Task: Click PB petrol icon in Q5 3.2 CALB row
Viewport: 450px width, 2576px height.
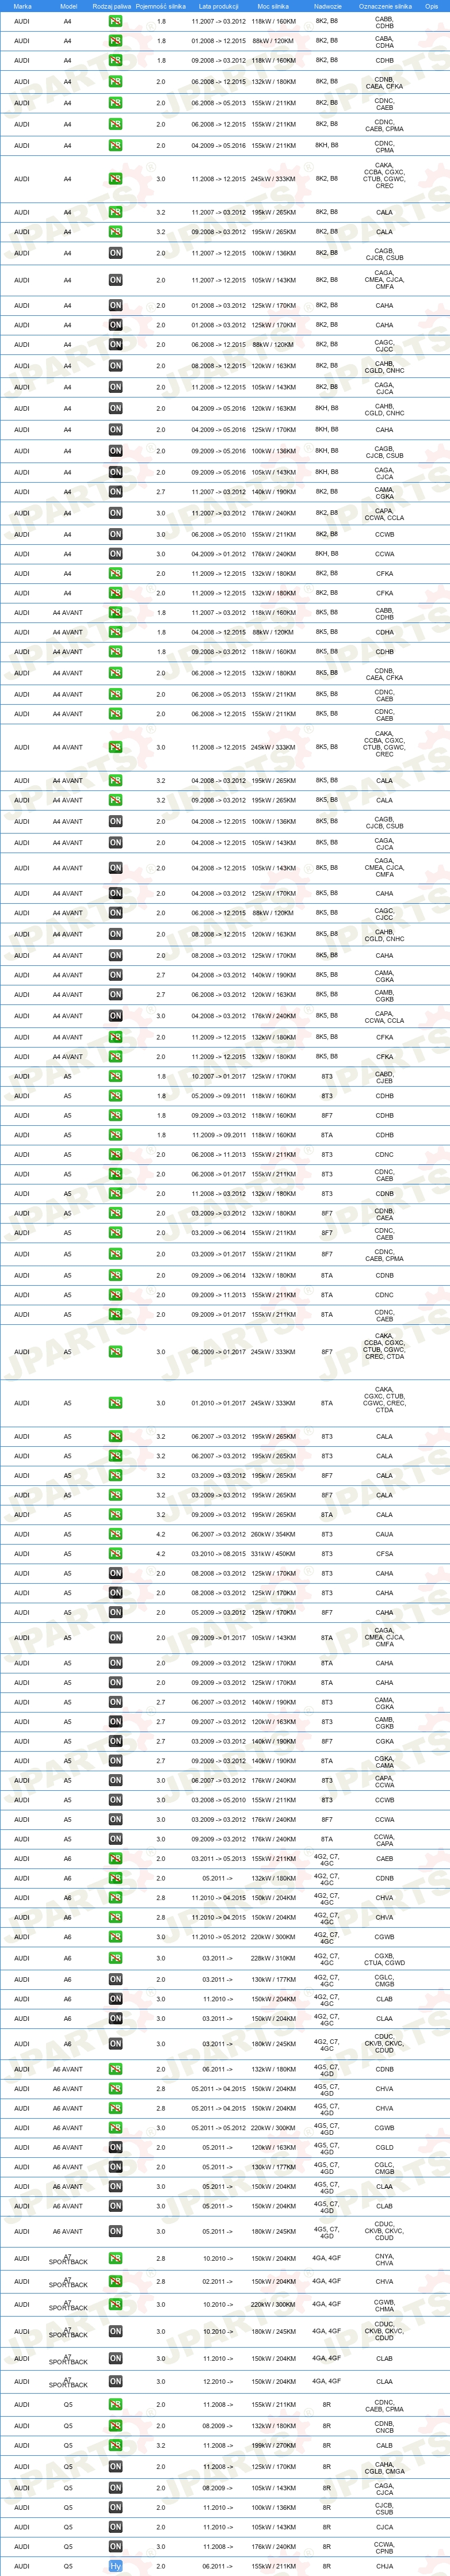Action: point(115,2445)
